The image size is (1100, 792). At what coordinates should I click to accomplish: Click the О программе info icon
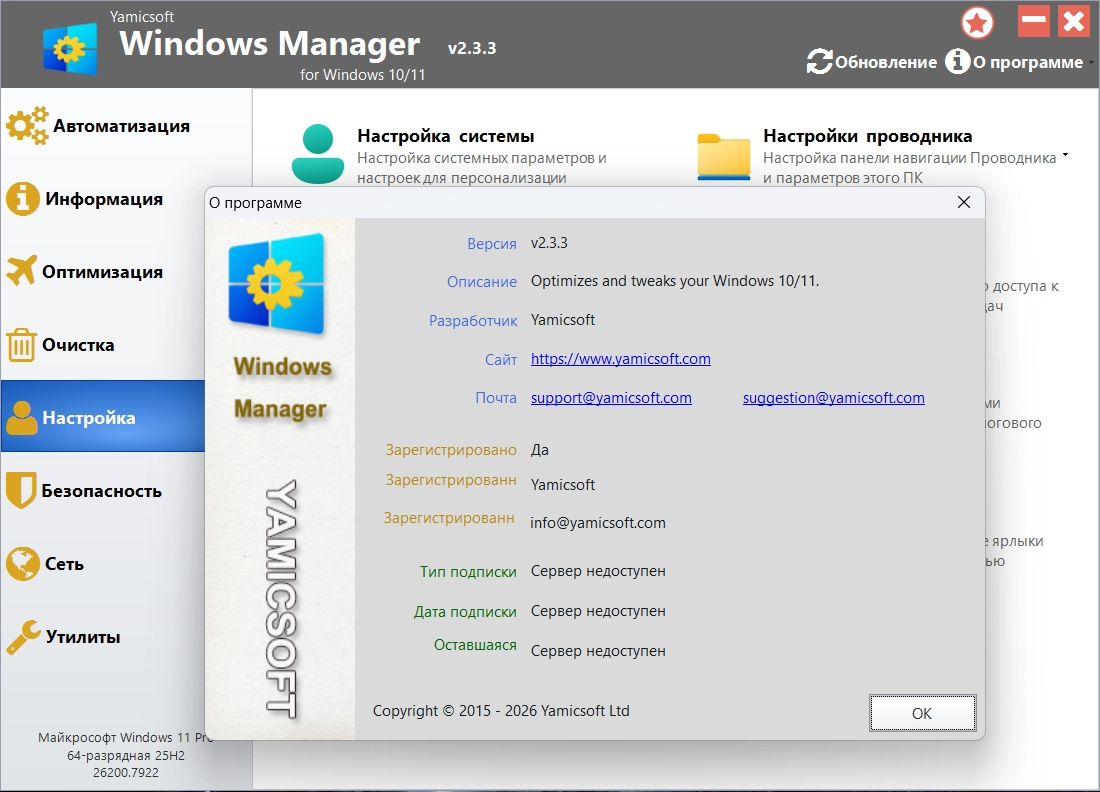coord(958,62)
